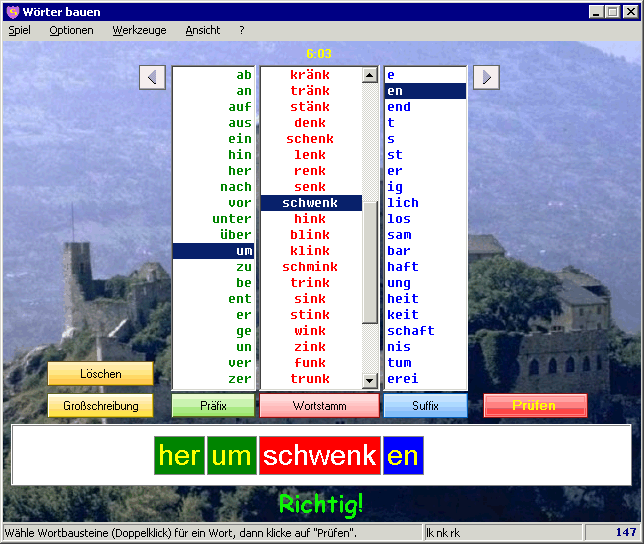Click the Großschreibung button
The image size is (644, 544).
point(101,406)
